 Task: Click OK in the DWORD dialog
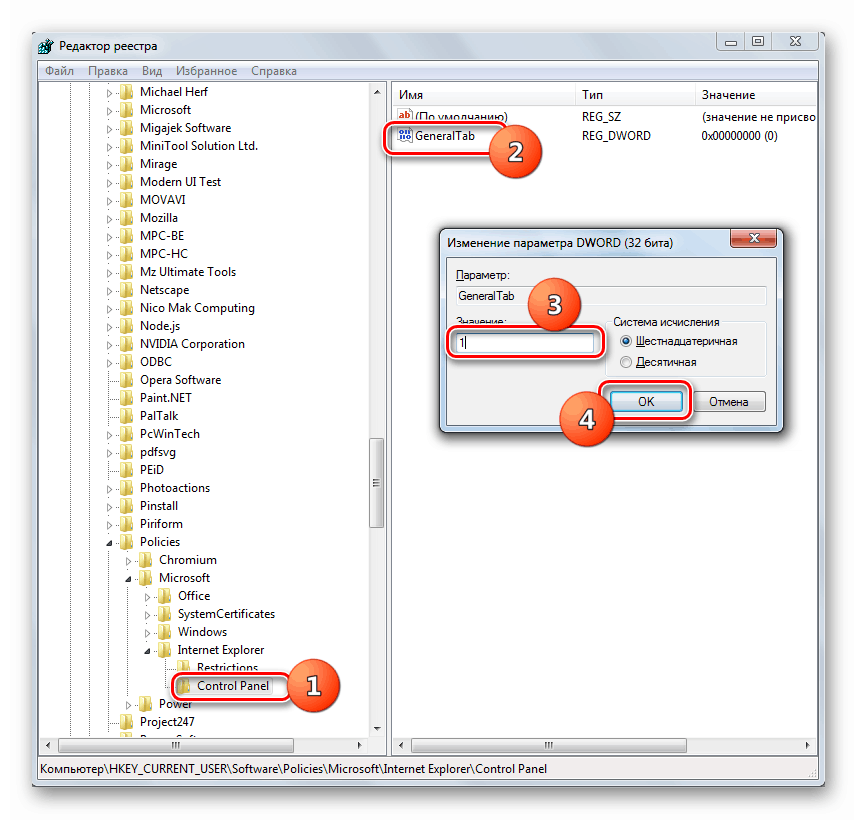646,402
